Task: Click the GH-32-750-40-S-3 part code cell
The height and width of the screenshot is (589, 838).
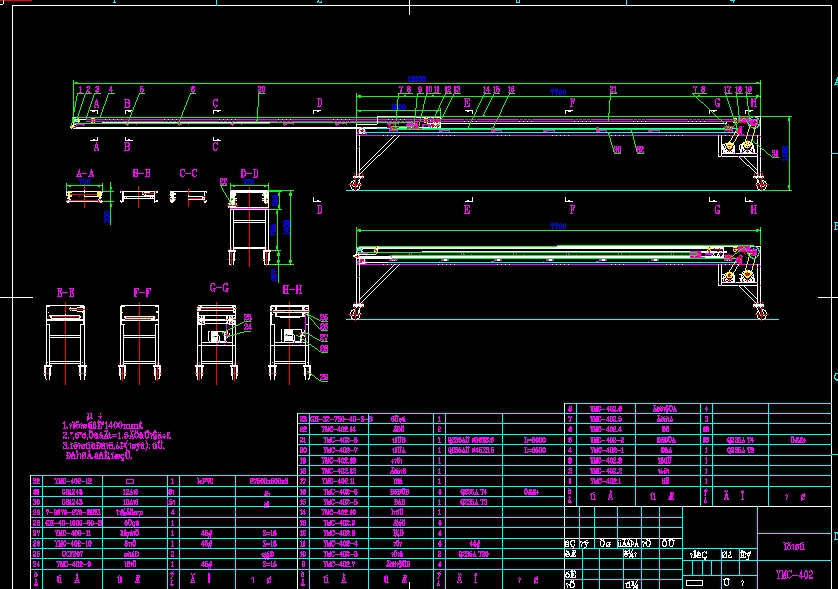Action: [340, 419]
